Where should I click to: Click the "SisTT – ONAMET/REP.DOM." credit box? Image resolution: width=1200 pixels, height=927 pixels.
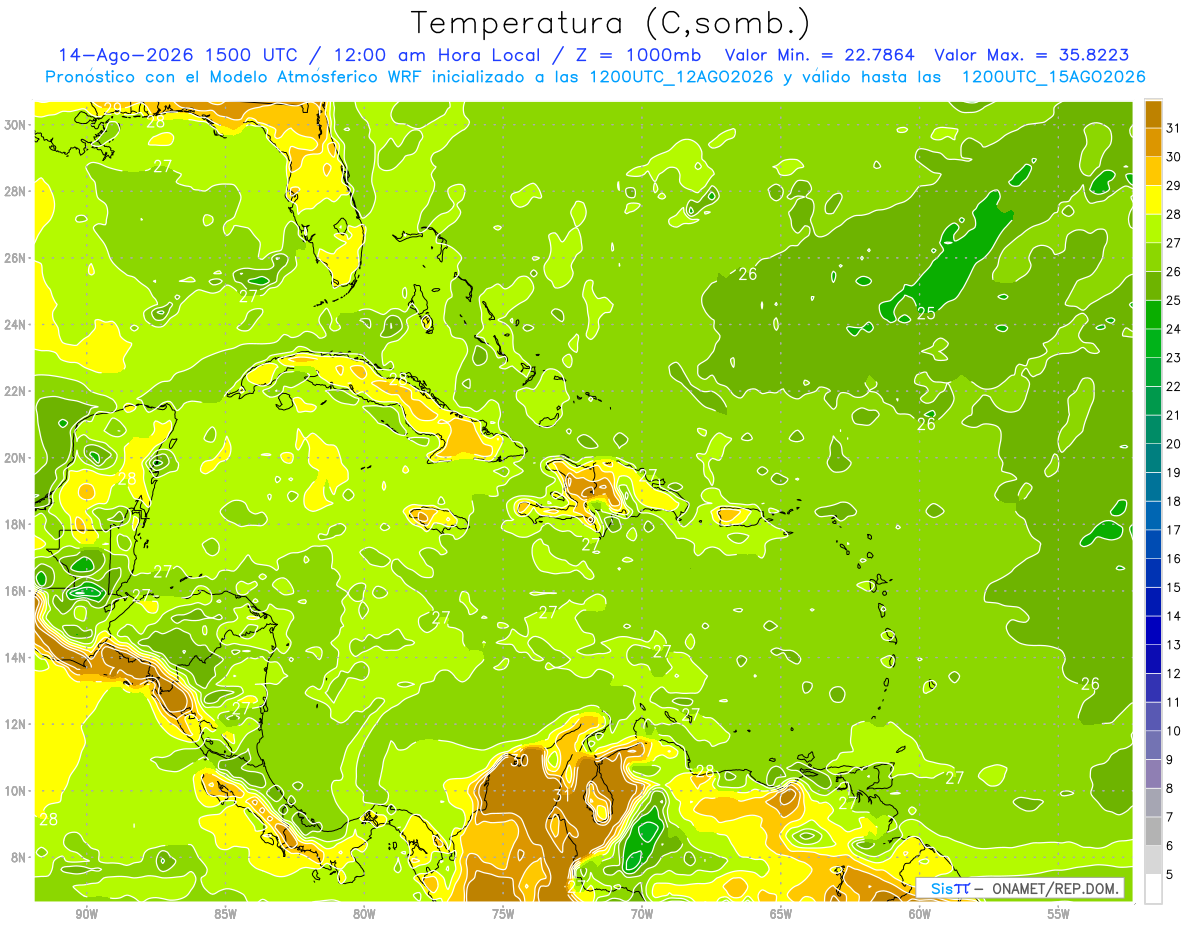tap(1021, 888)
